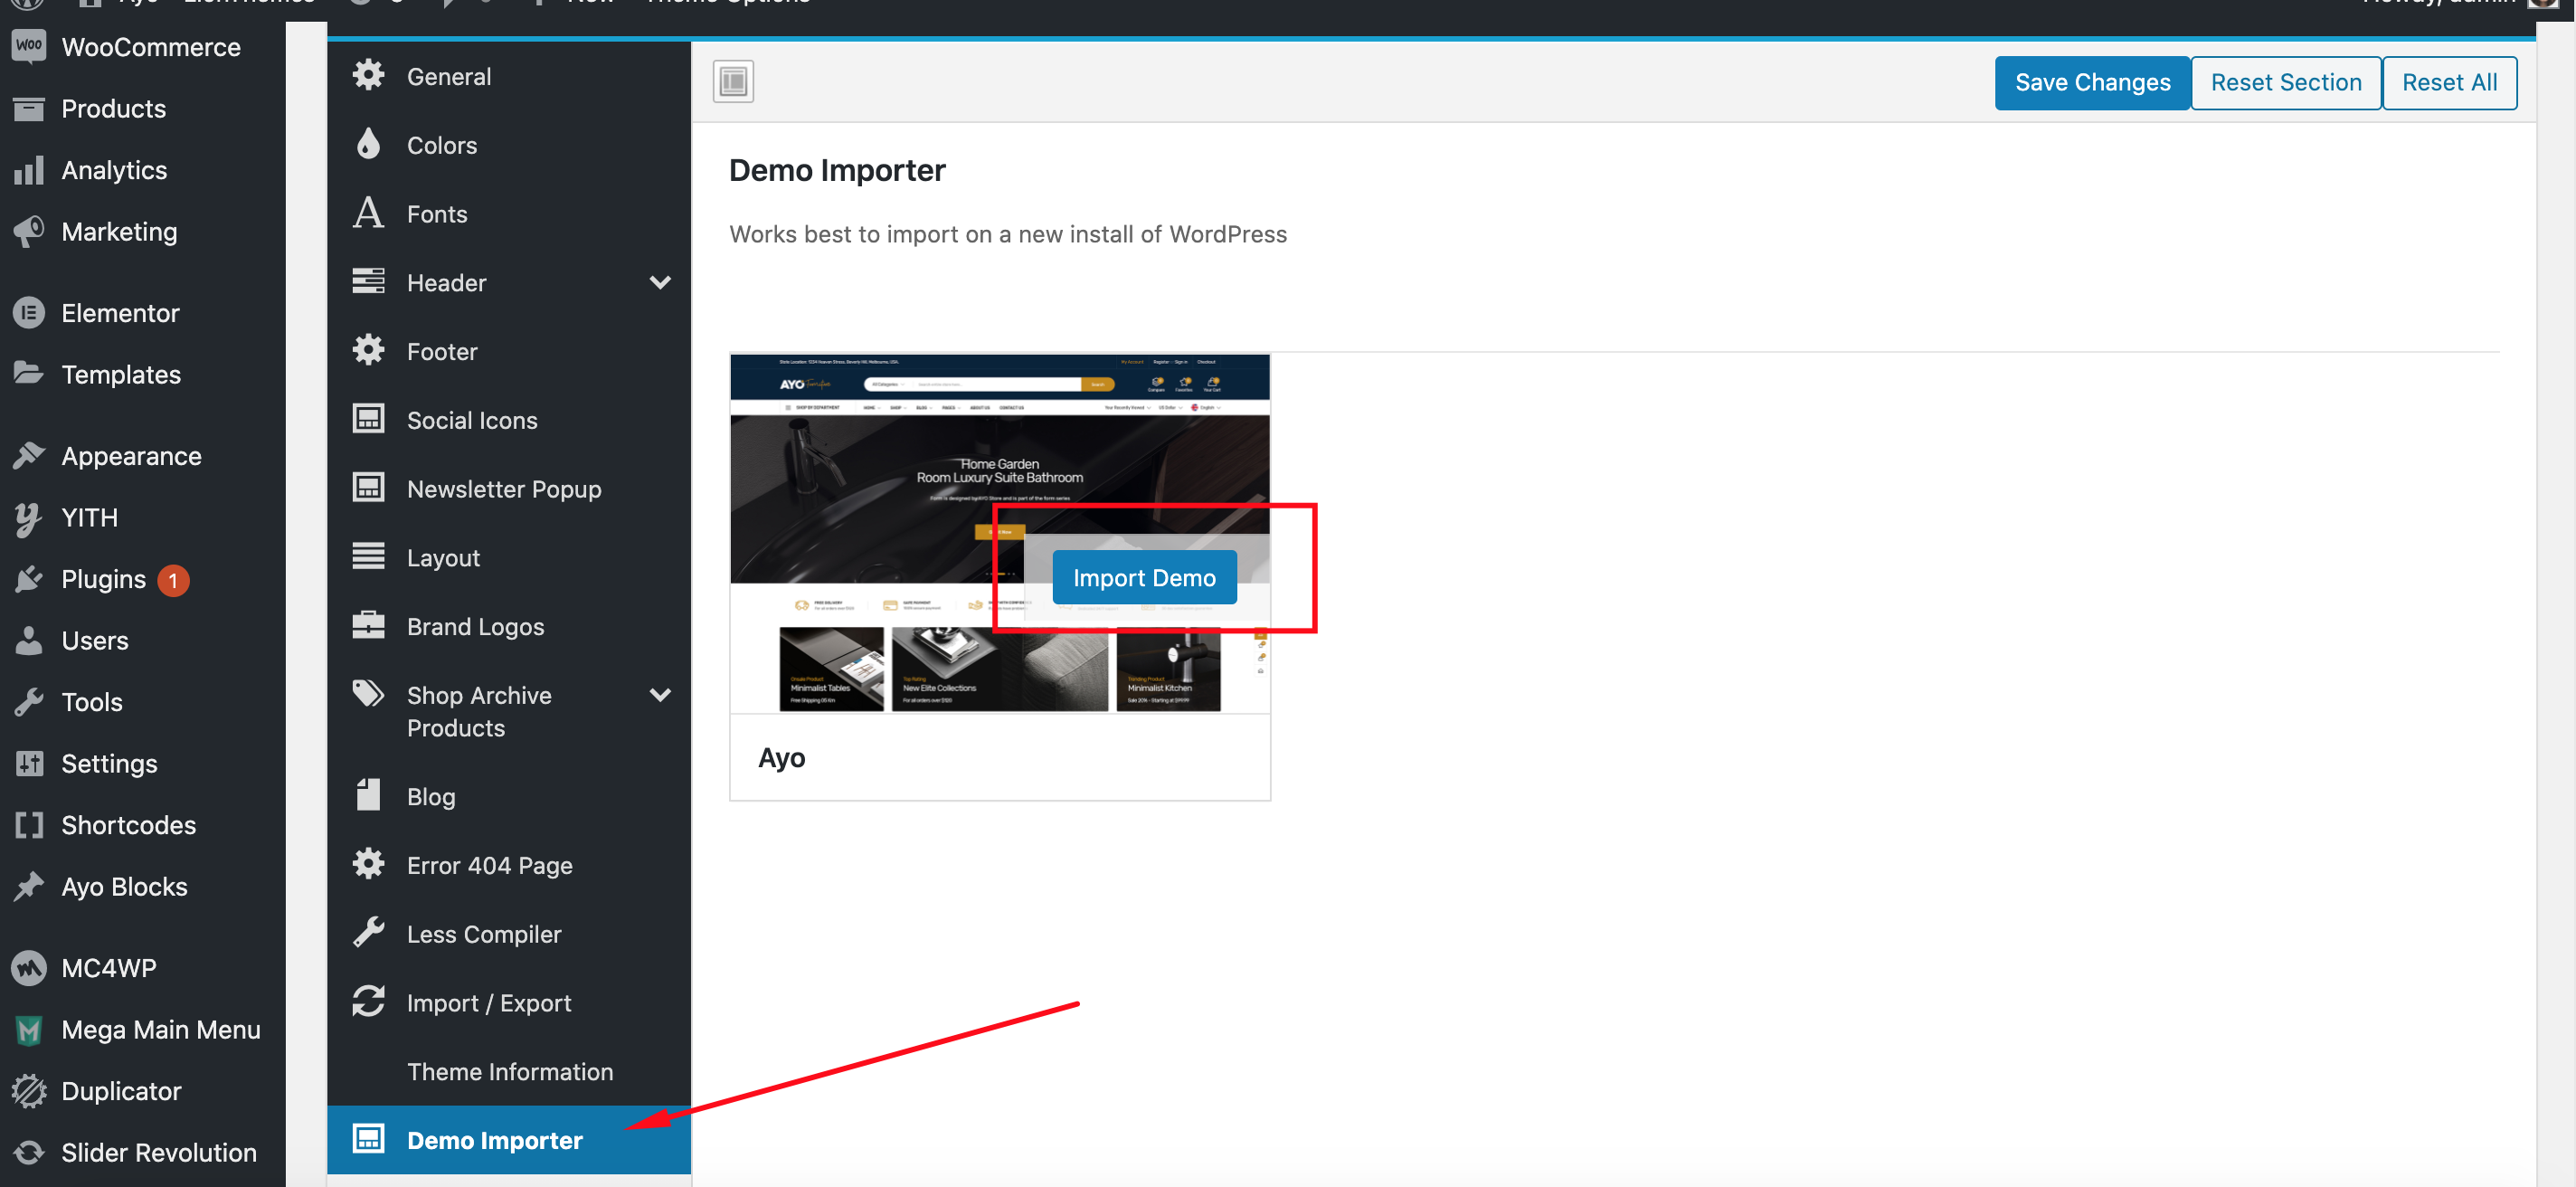The height and width of the screenshot is (1187, 2576).
Task: Click the Import / Export refresh icon
Action: pyautogui.click(x=368, y=1002)
